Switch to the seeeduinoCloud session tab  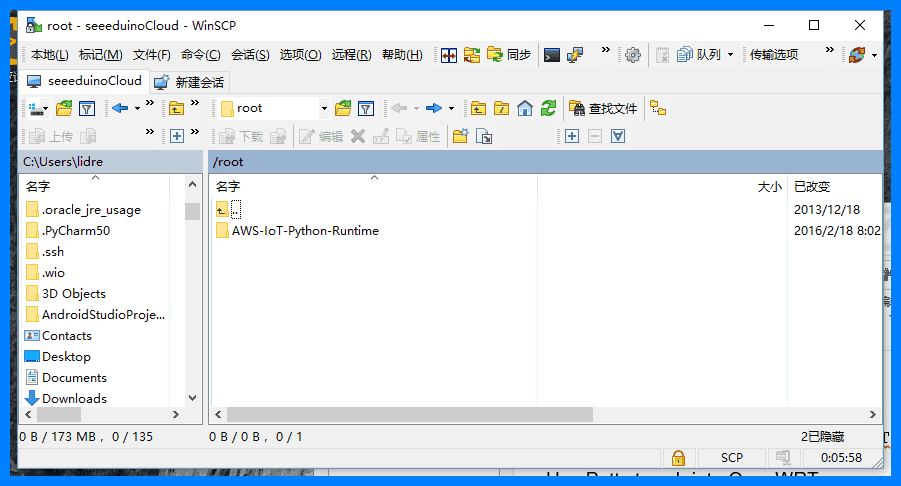coord(84,81)
